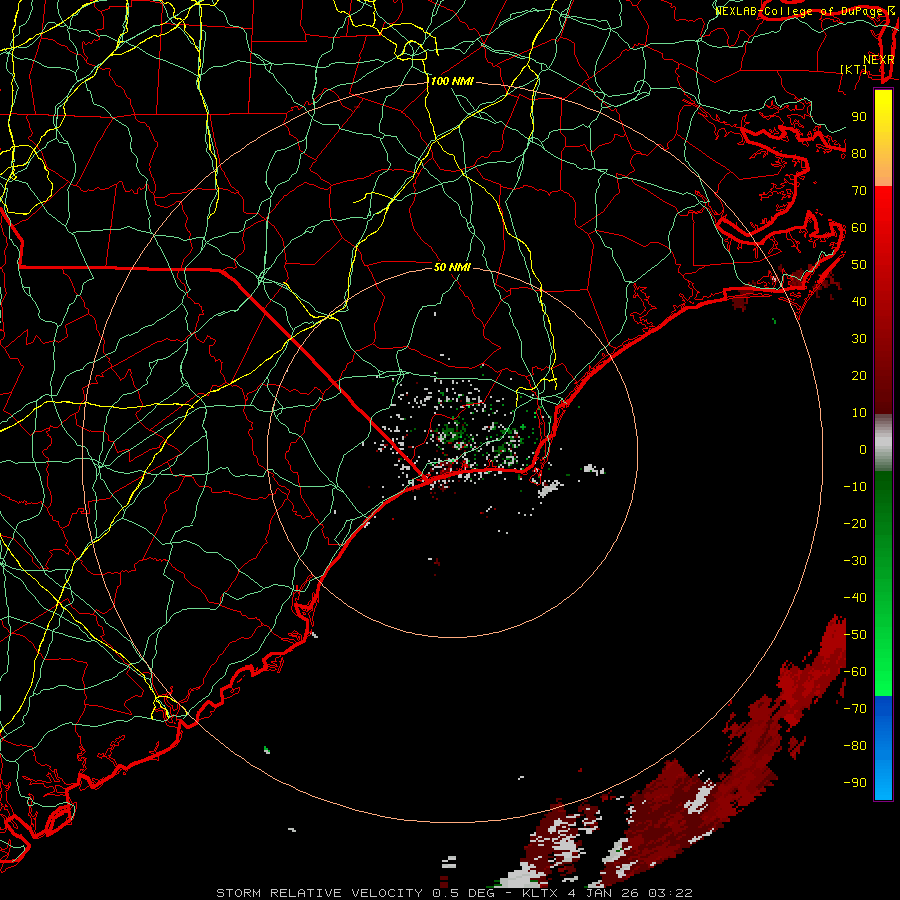Image resolution: width=900 pixels, height=900 pixels.
Task: Click "0.5 DEG" in the bottom caption
Action: click(x=464, y=893)
